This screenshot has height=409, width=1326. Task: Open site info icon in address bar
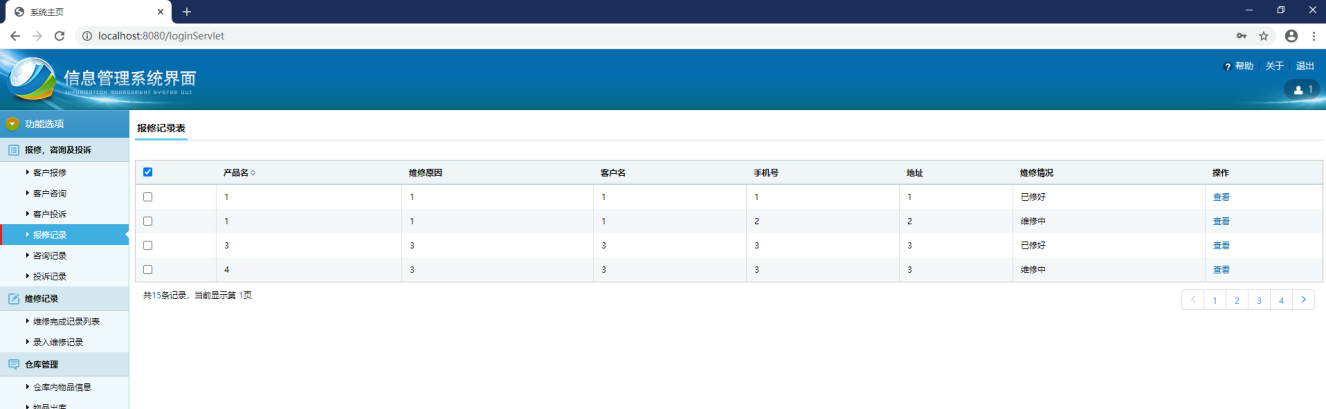click(x=86, y=35)
